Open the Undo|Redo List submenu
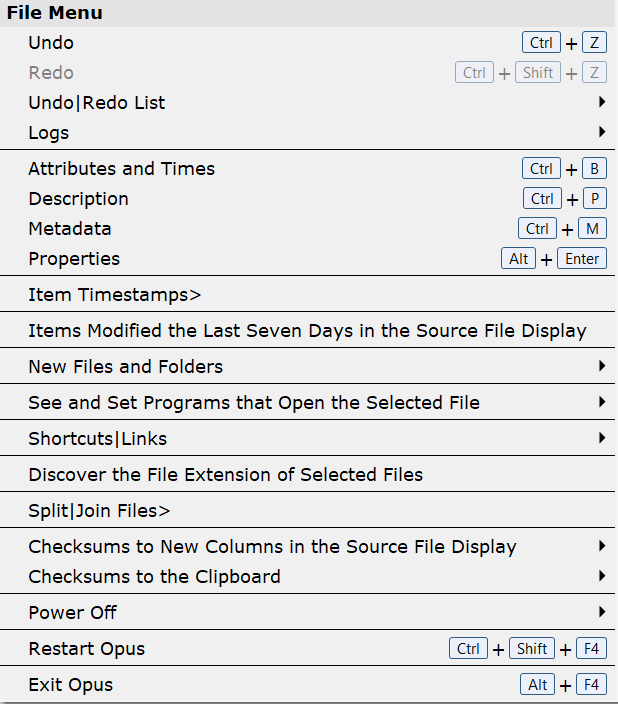The image size is (618, 704). (97, 103)
